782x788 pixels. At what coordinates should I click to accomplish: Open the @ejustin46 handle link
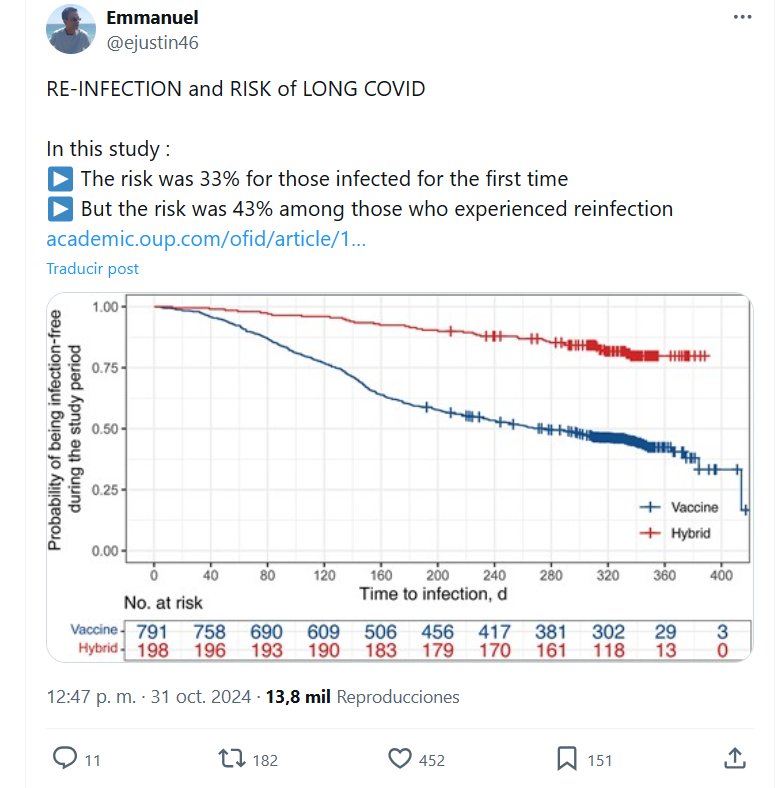152,41
